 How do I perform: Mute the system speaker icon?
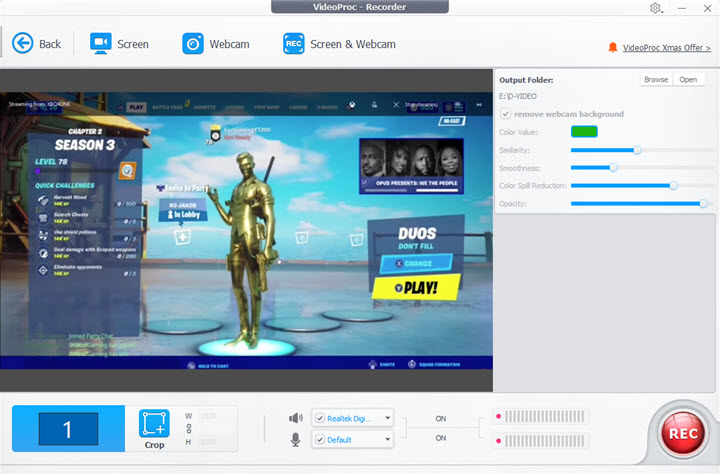[296, 418]
